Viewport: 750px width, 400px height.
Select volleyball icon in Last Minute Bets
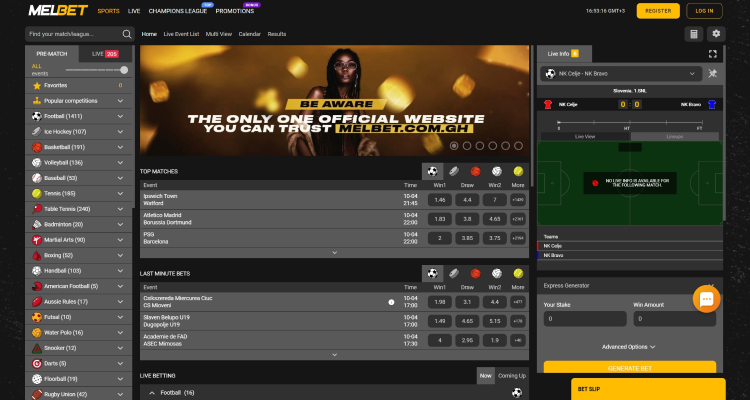coord(497,273)
